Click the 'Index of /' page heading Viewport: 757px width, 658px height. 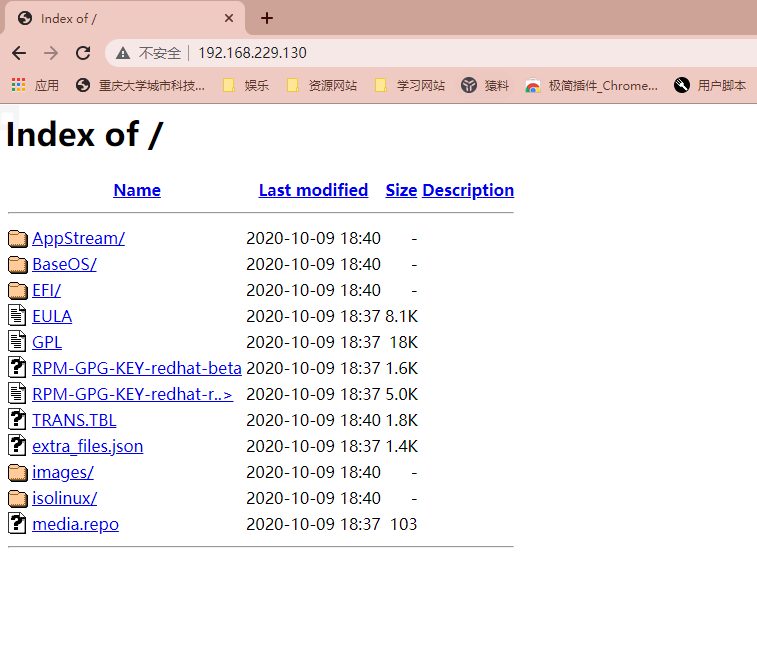point(85,134)
